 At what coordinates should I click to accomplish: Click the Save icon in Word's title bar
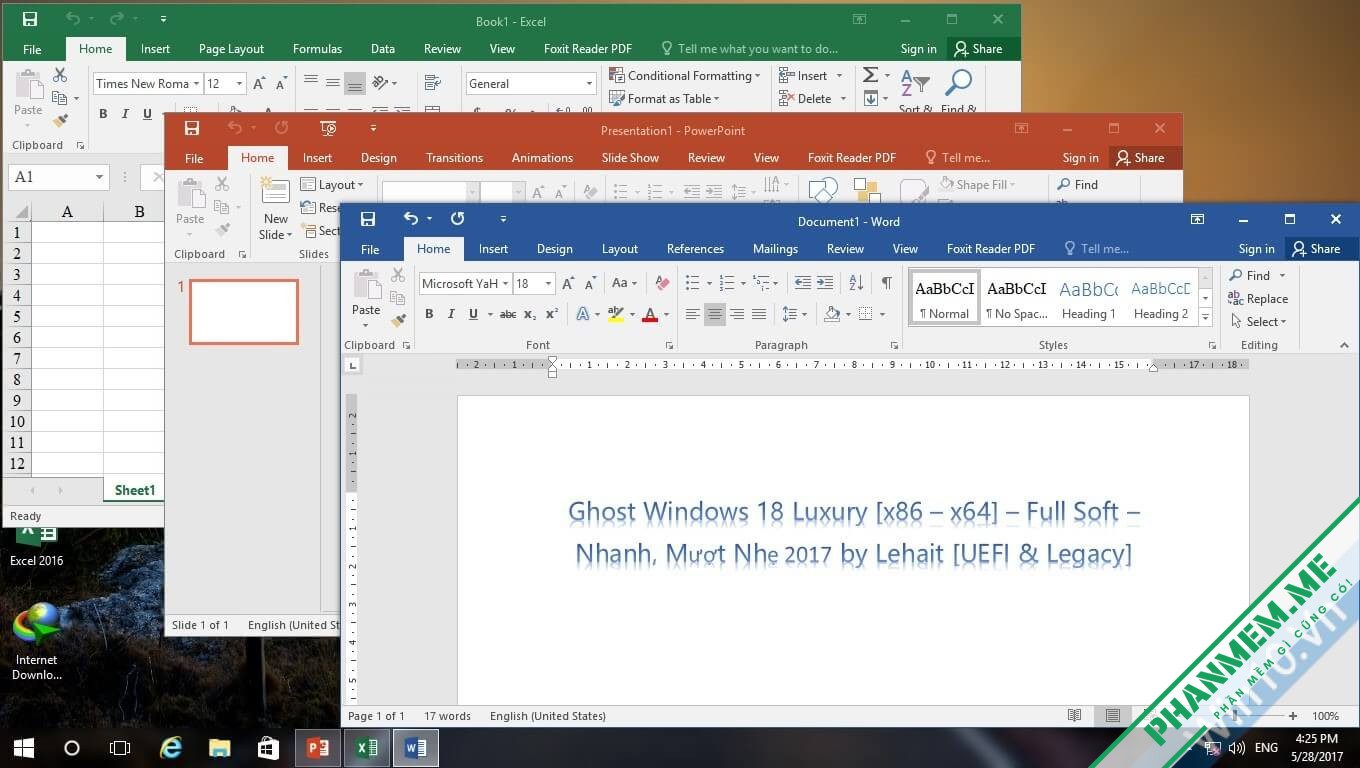point(368,219)
